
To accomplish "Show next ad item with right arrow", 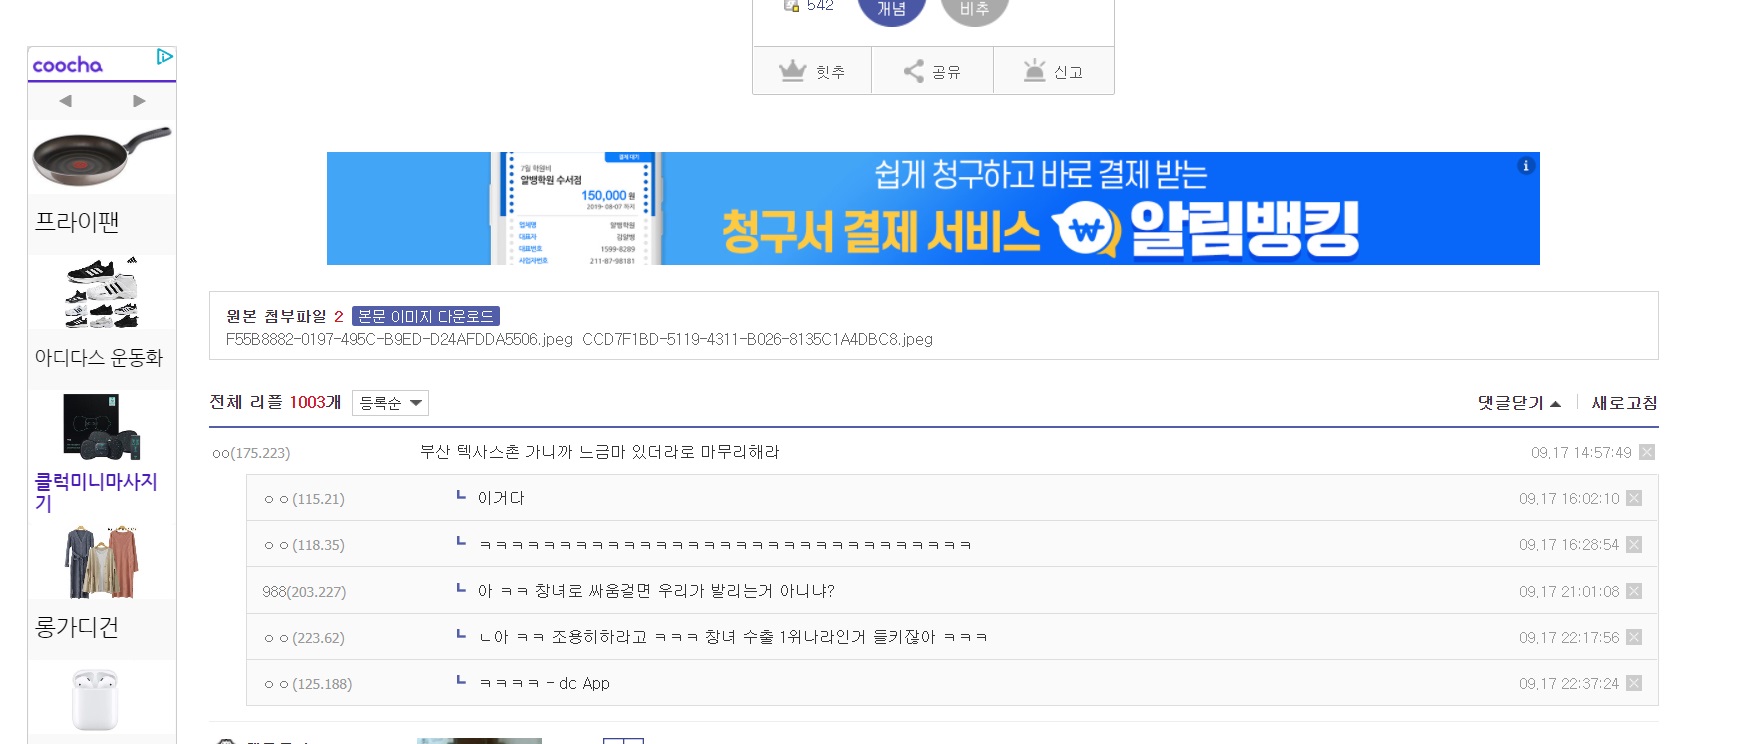I will click(139, 101).
